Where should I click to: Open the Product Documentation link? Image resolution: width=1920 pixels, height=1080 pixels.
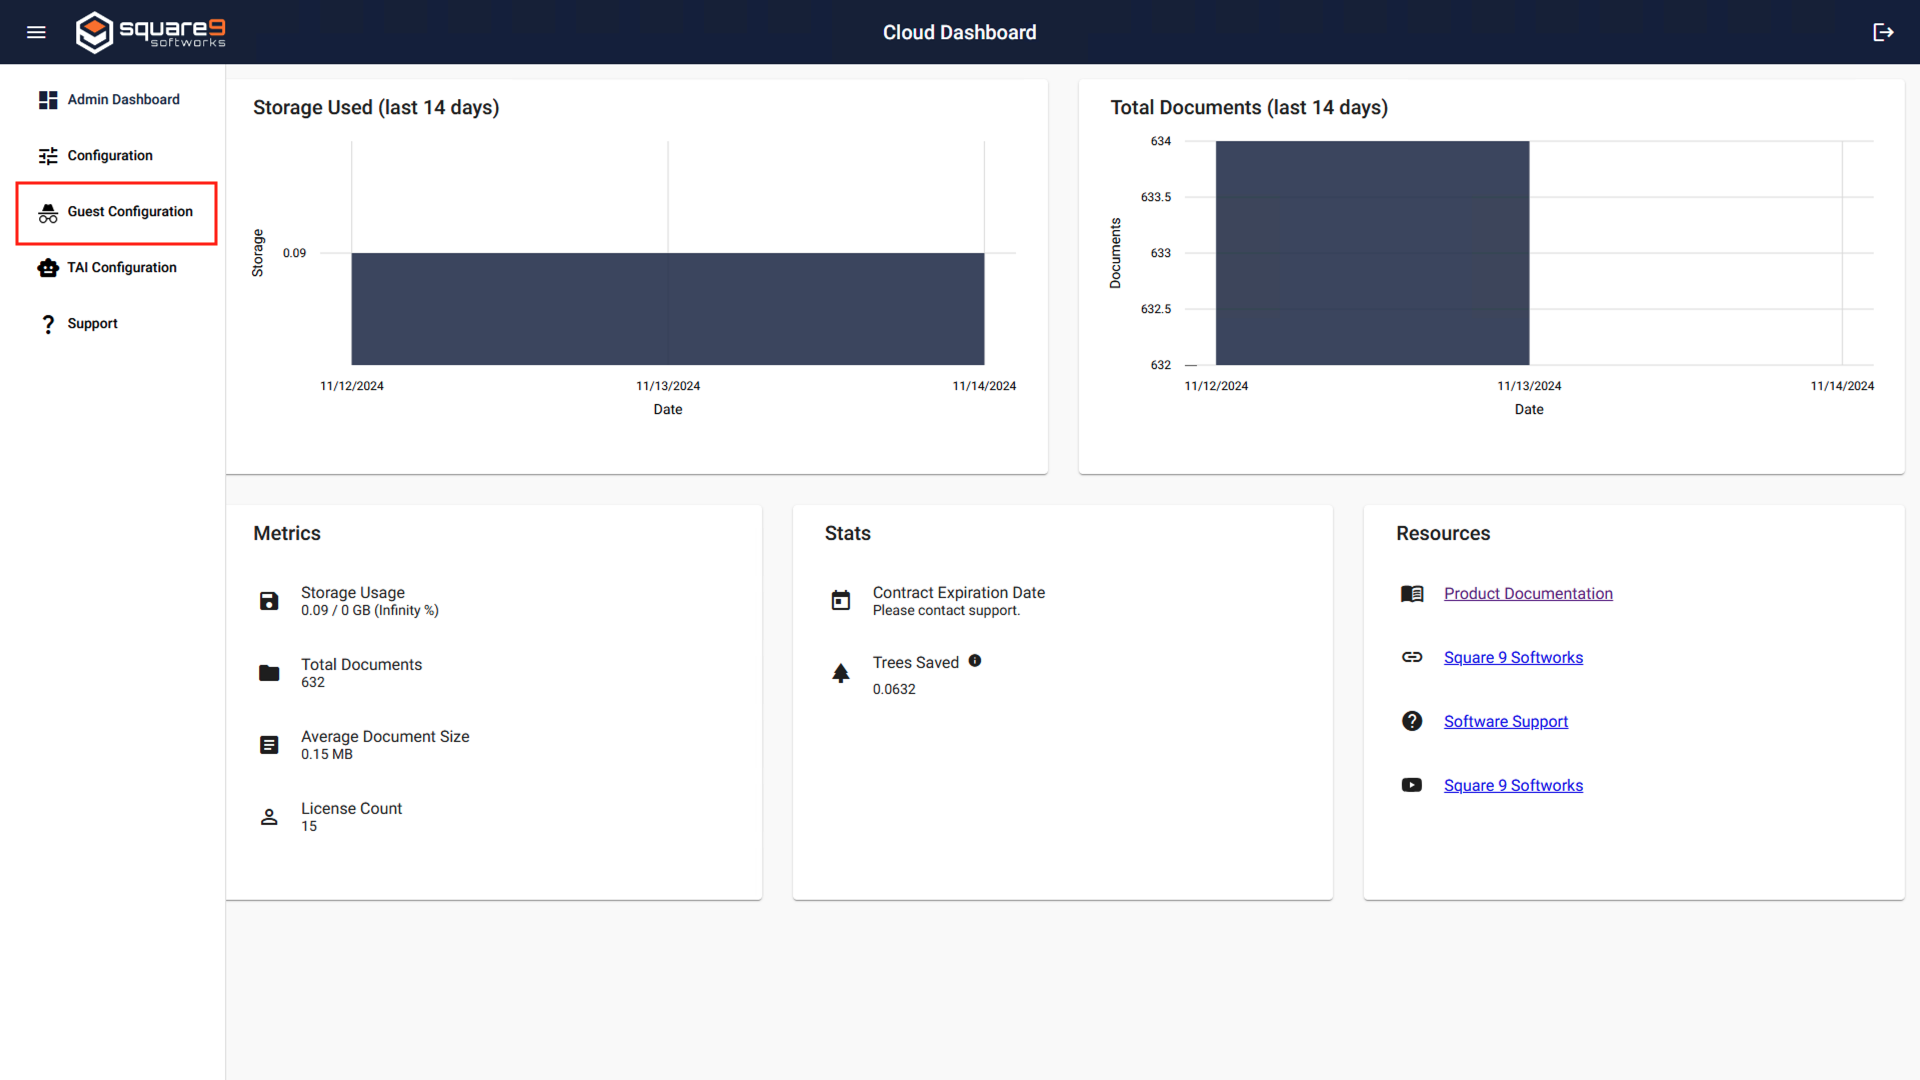pos(1528,593)
